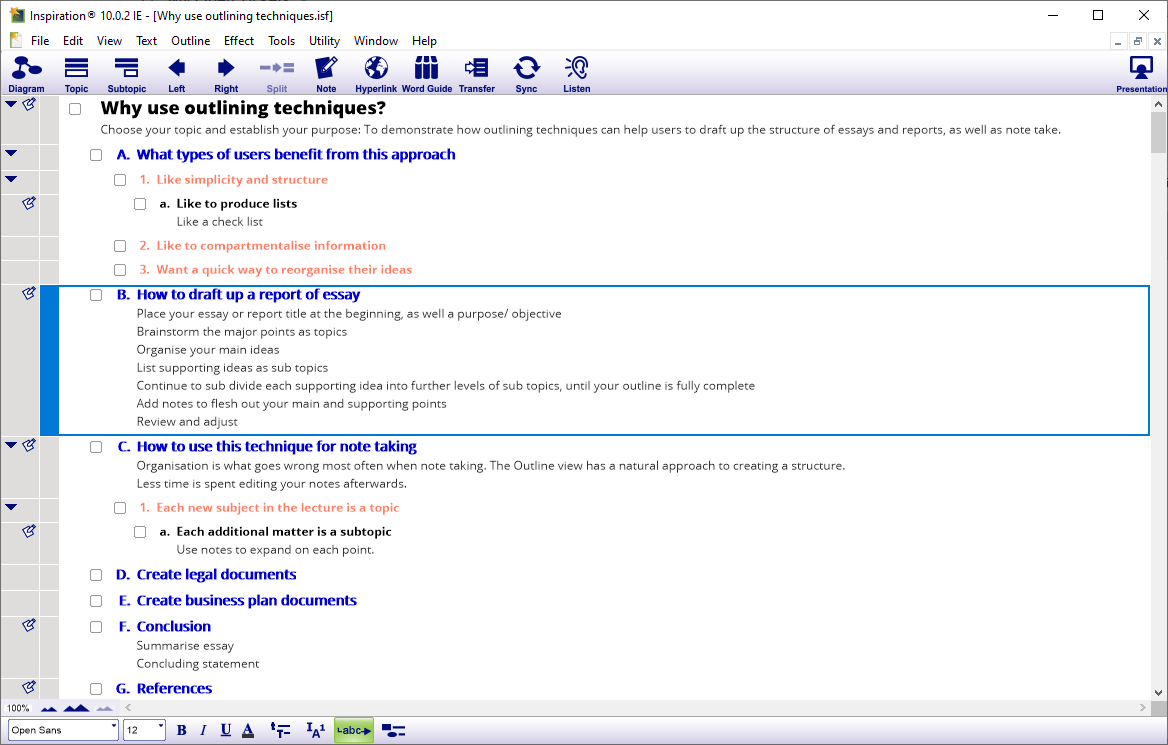Open the File menu

(40, 41)
